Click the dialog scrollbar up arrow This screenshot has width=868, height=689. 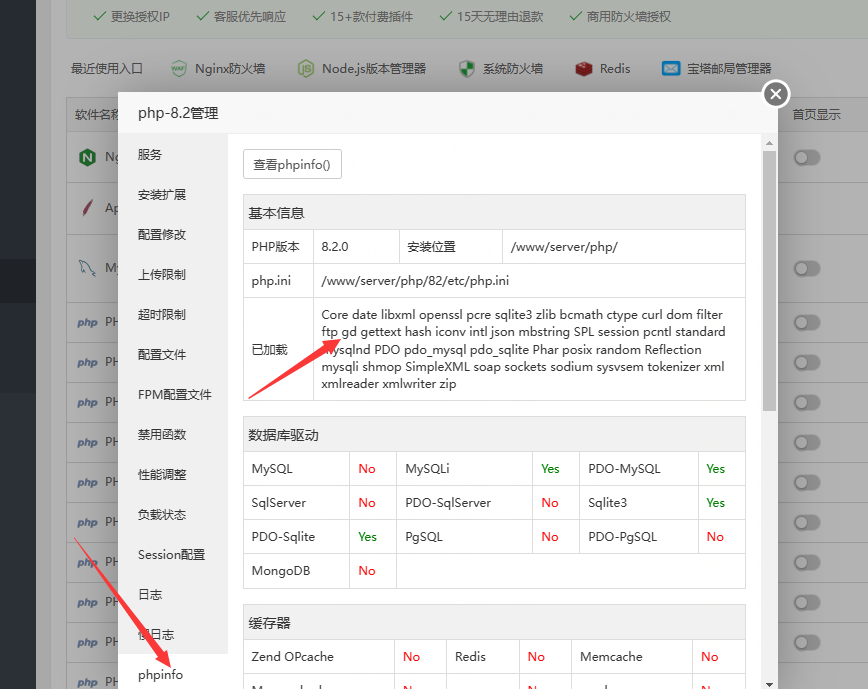[x=769, y=143]
